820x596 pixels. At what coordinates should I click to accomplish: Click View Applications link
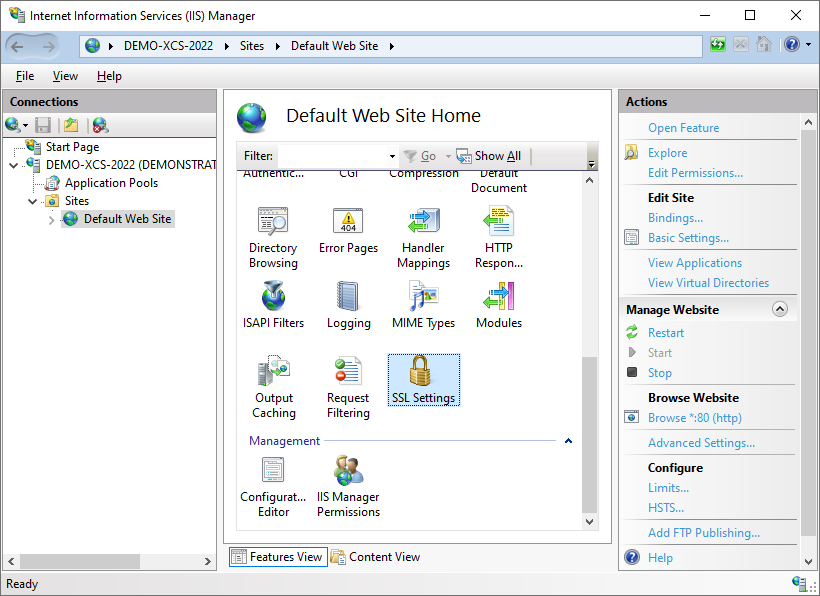point(694,262)
